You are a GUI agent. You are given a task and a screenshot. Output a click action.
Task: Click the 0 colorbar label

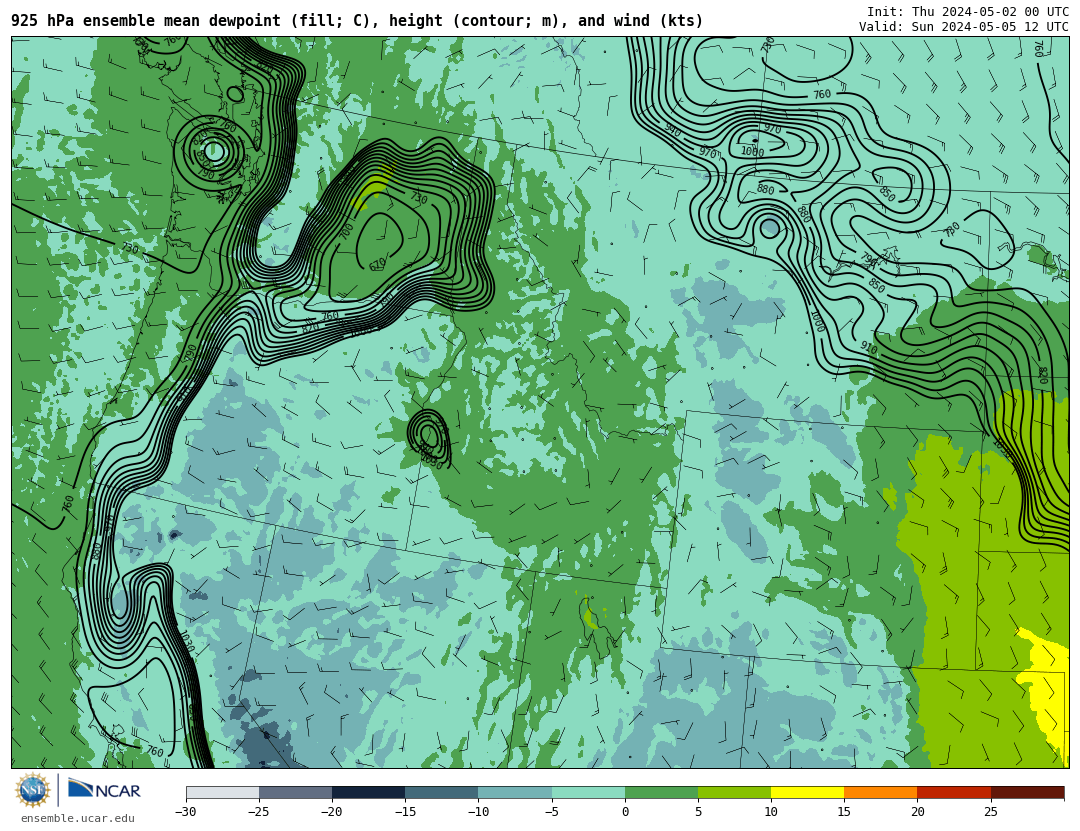(625, 812)
